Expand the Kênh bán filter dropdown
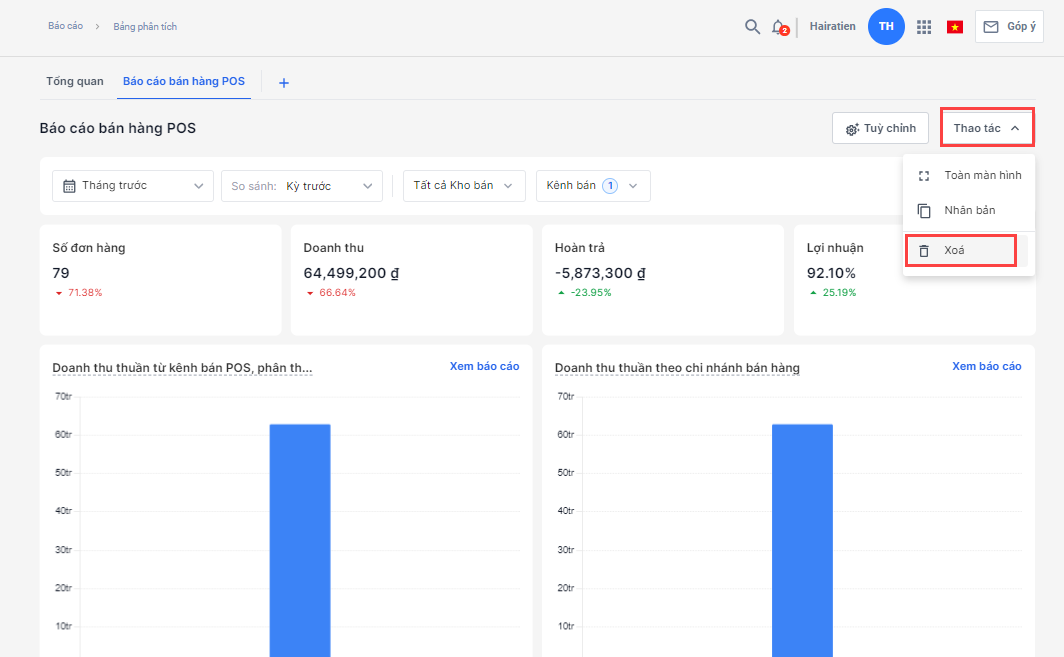 click(593, 186)
